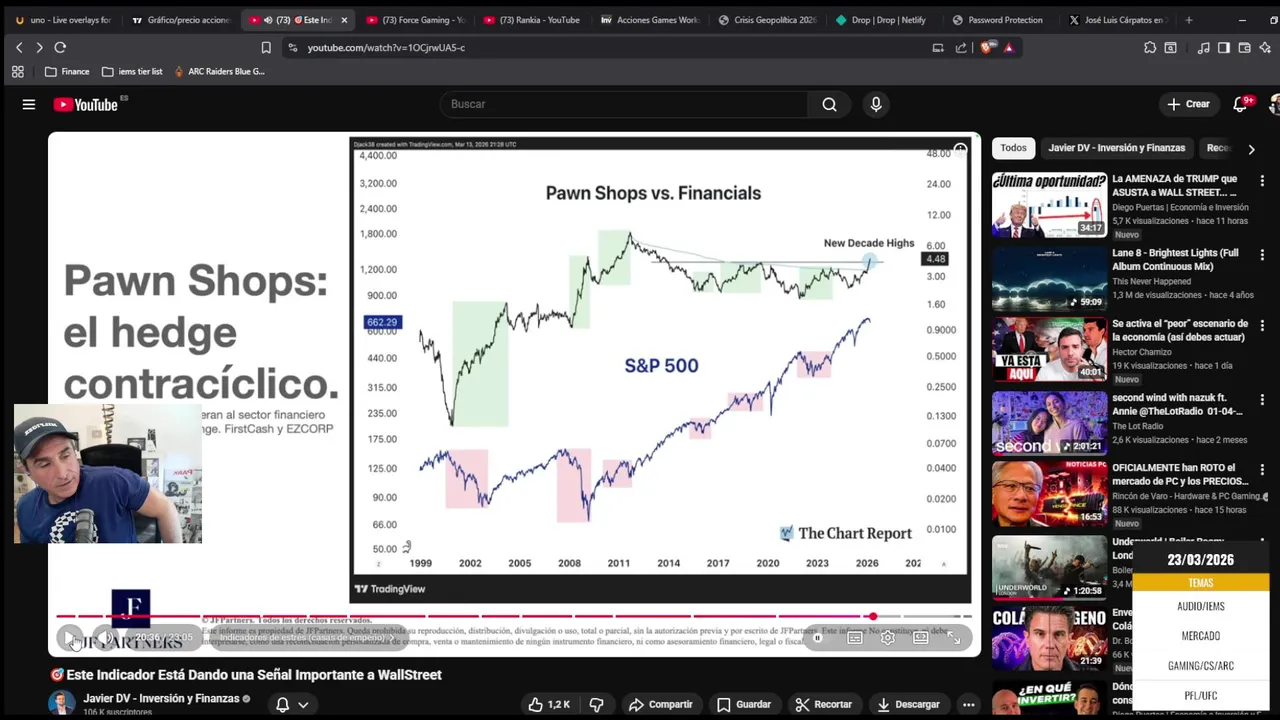This screenshot has width=1280, height=720.
Task: Switch to Password Protection browser tab
Action: point(1000,20)
